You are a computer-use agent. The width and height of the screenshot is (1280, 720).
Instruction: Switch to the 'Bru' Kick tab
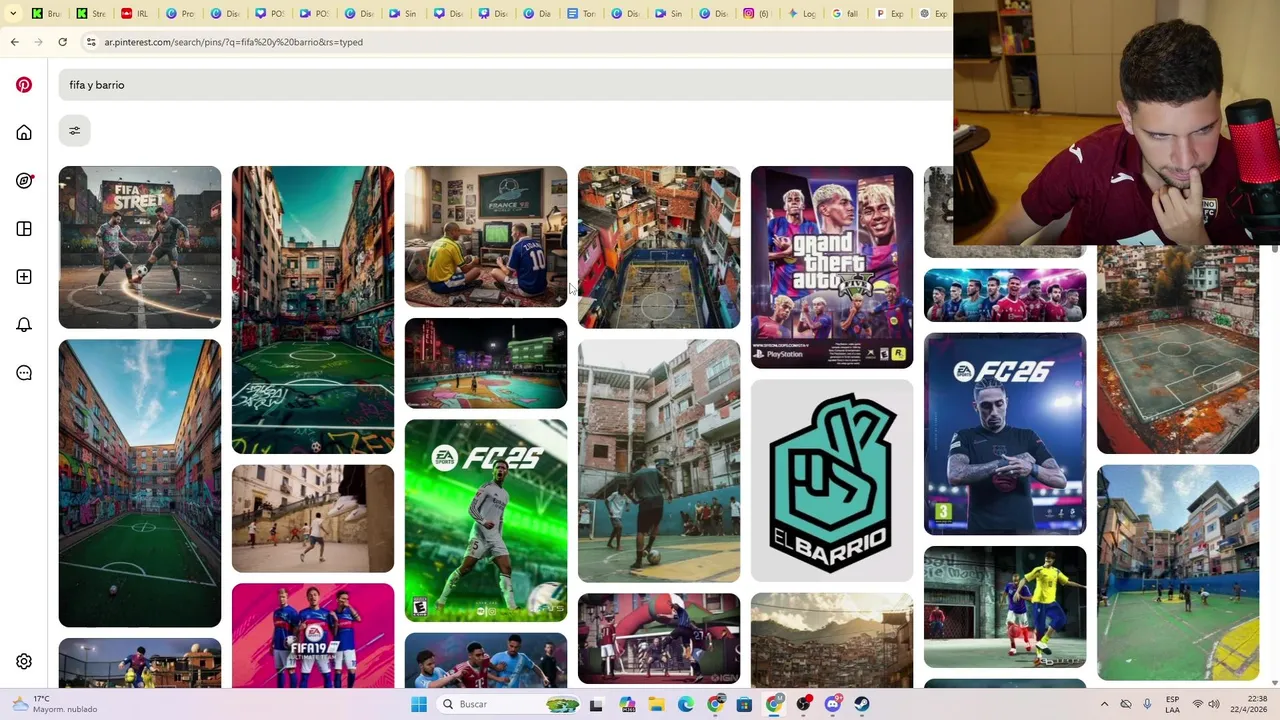pyautogui.click(x=46, y=13)
